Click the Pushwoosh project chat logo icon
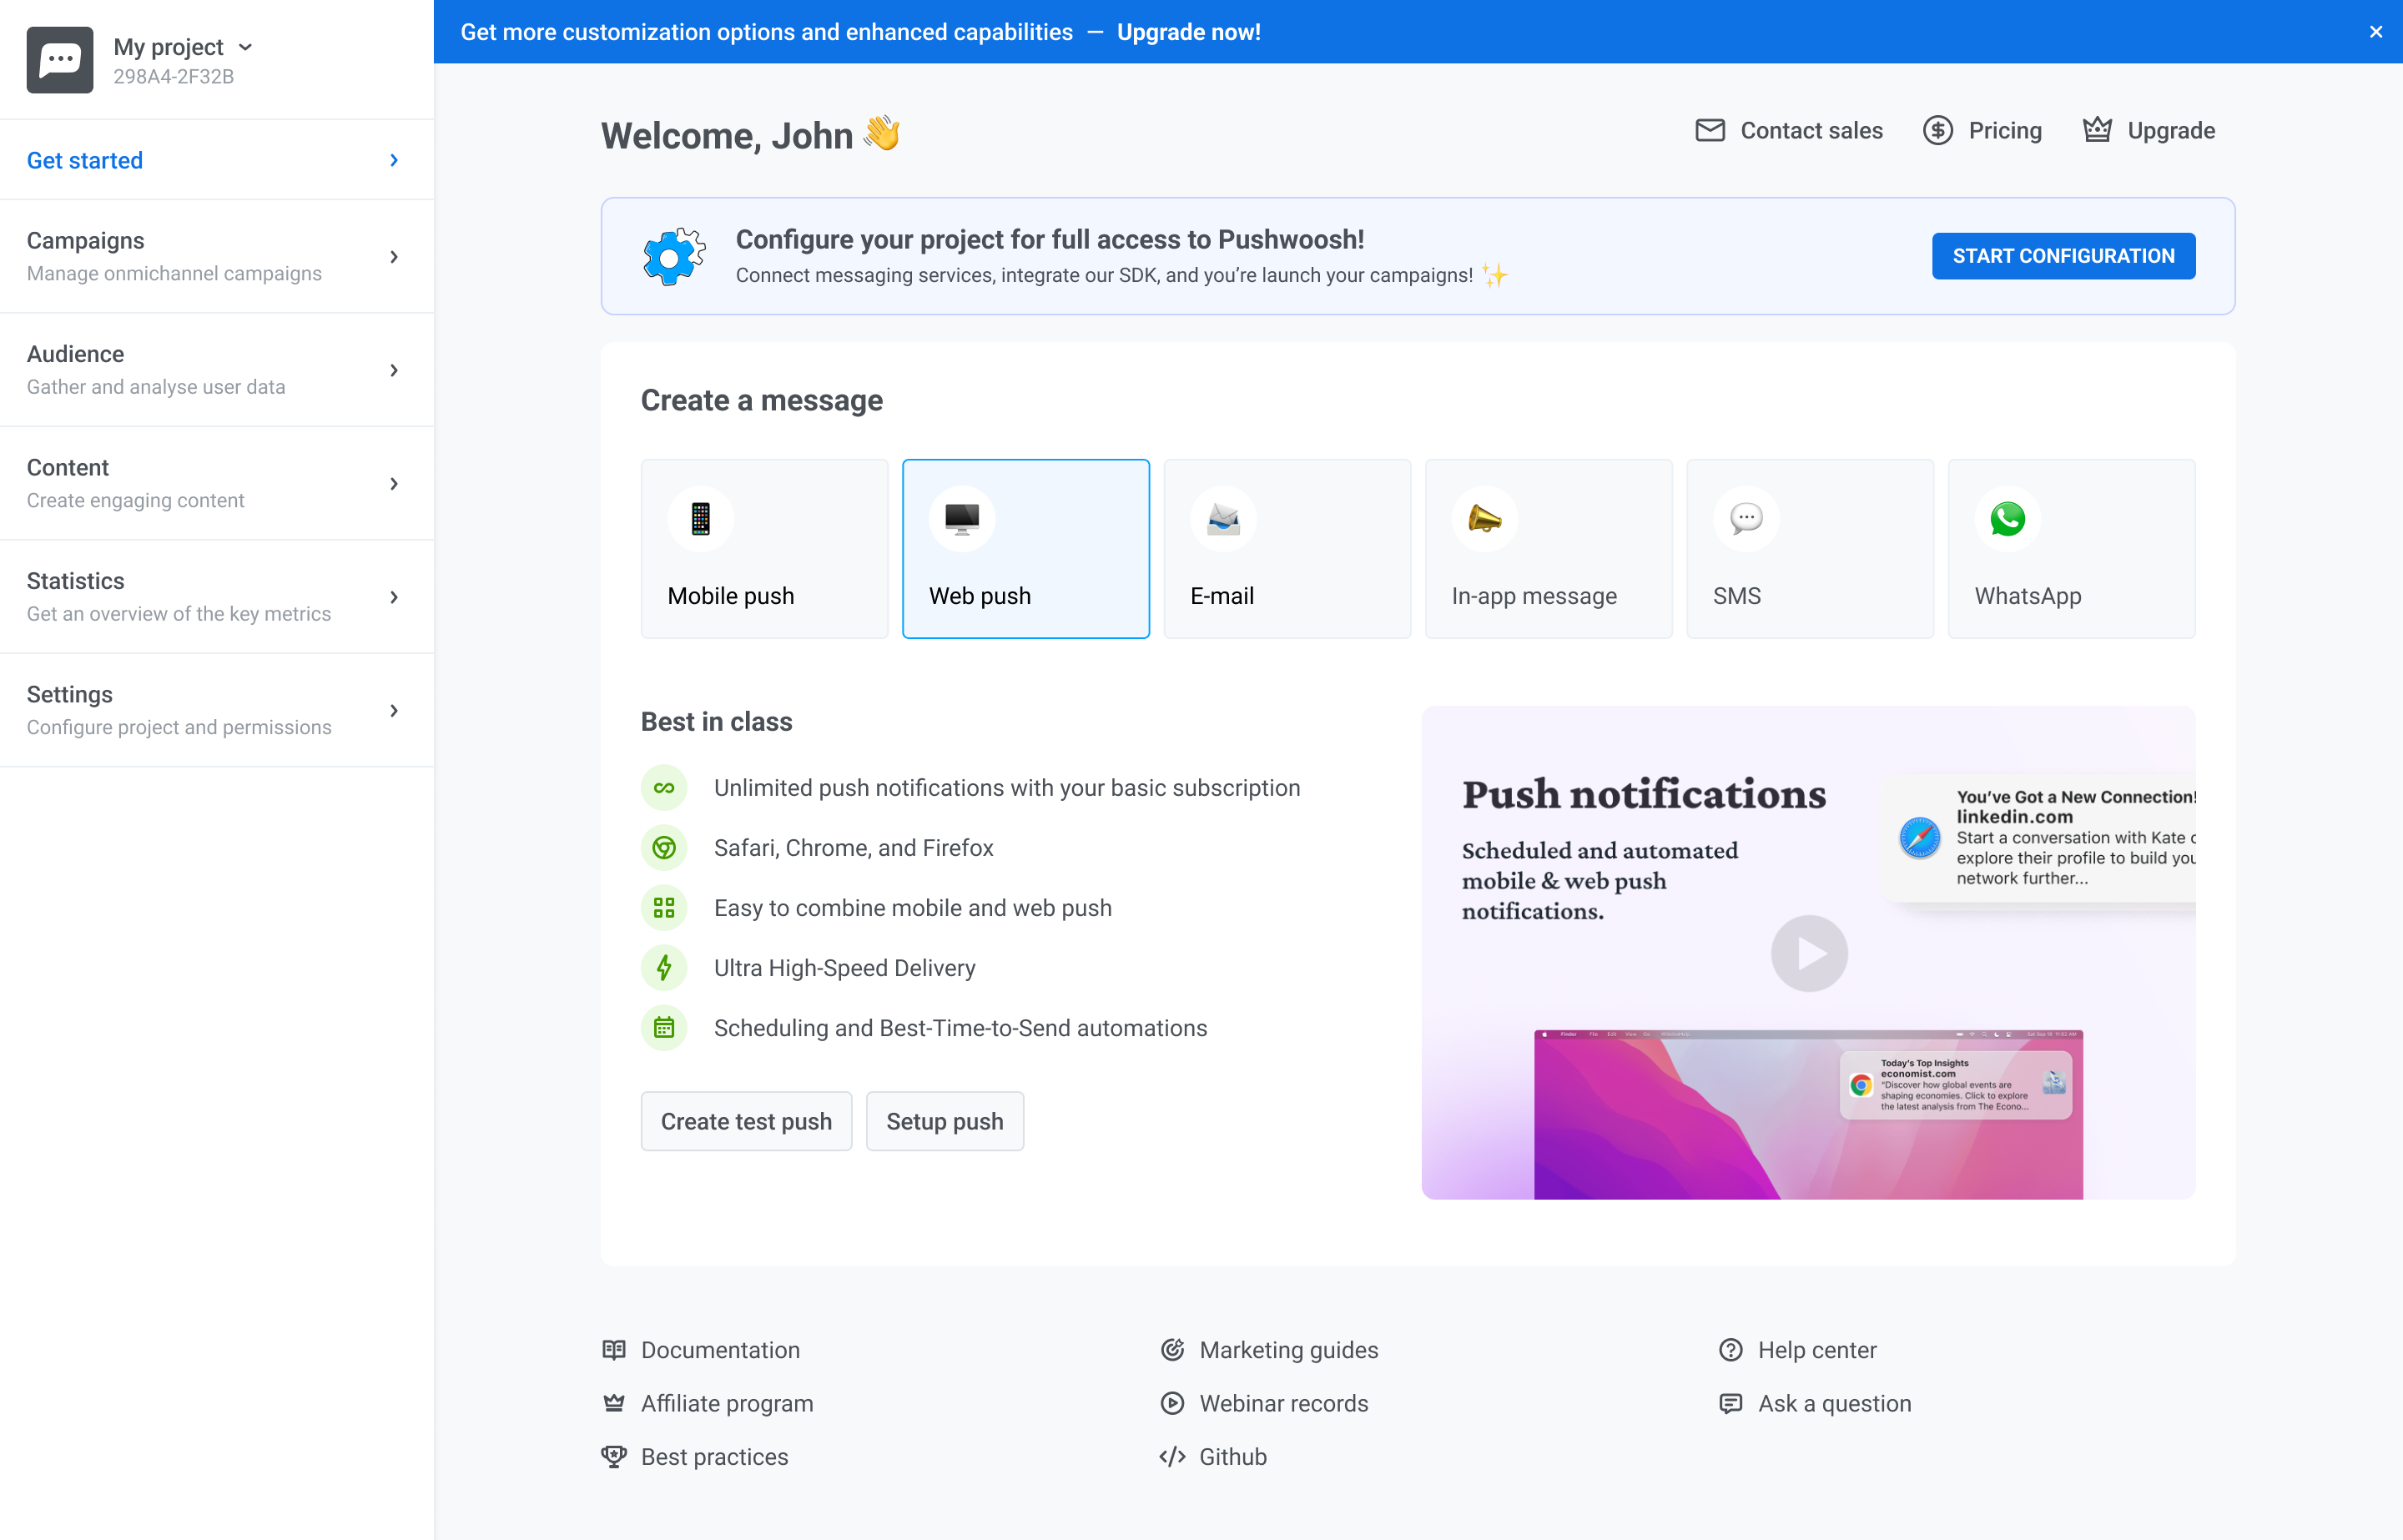2403x1540 pixels. coord(60,60)
